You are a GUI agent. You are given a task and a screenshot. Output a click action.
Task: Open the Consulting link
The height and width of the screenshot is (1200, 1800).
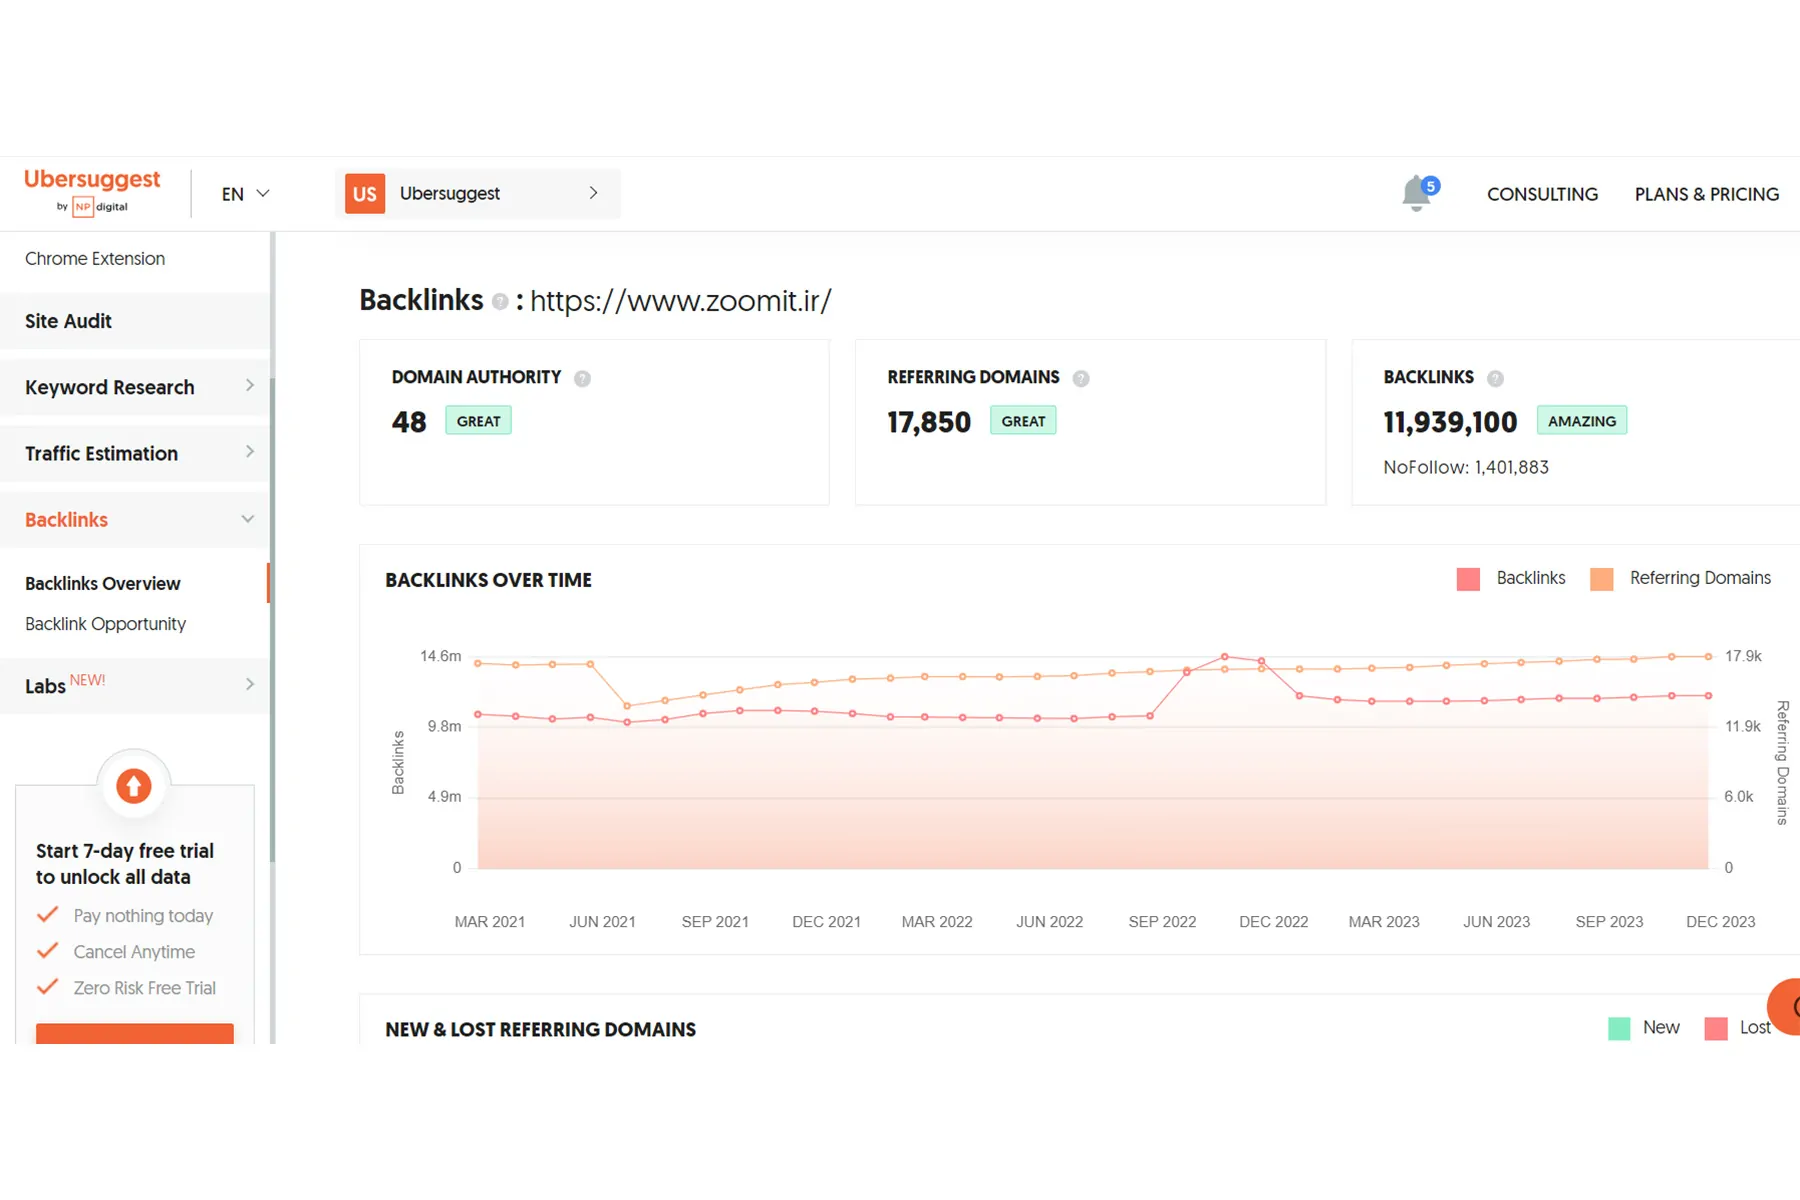click(1542, 194)
